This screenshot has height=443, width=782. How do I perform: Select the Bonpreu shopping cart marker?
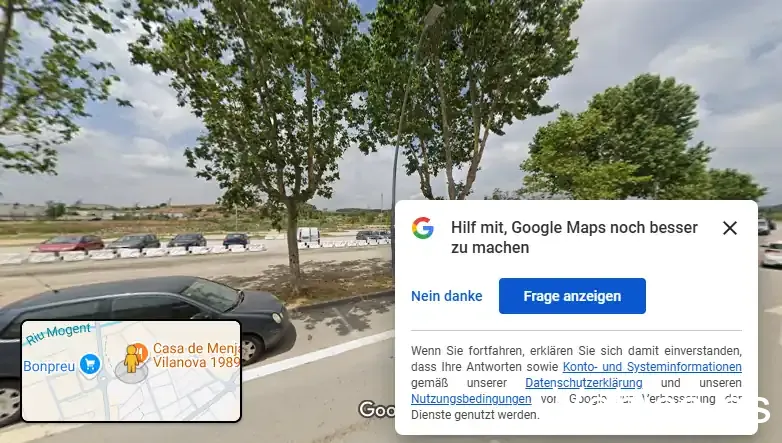coord(90,364)
